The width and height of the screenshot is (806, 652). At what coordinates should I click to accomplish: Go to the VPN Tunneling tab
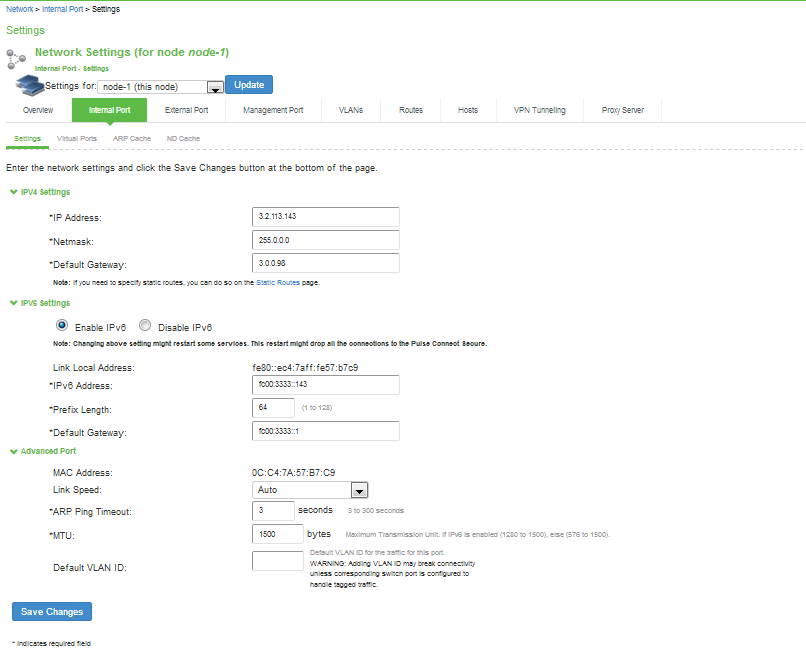click(539, 110)
